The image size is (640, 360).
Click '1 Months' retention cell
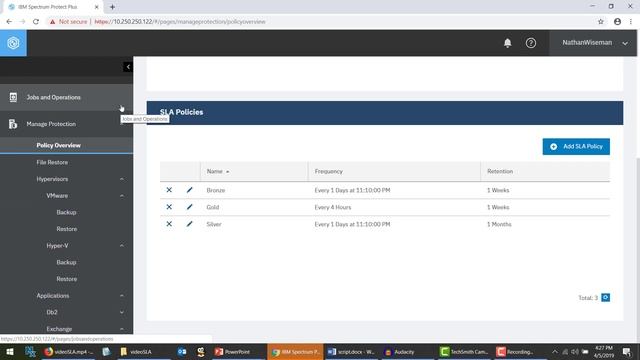pyautogui.click(x=499, y=224)
